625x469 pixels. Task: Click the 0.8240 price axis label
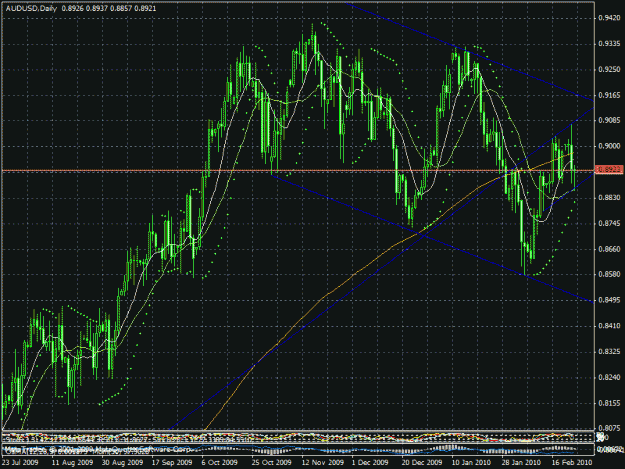pyautogui.click(x=609, y=377)
